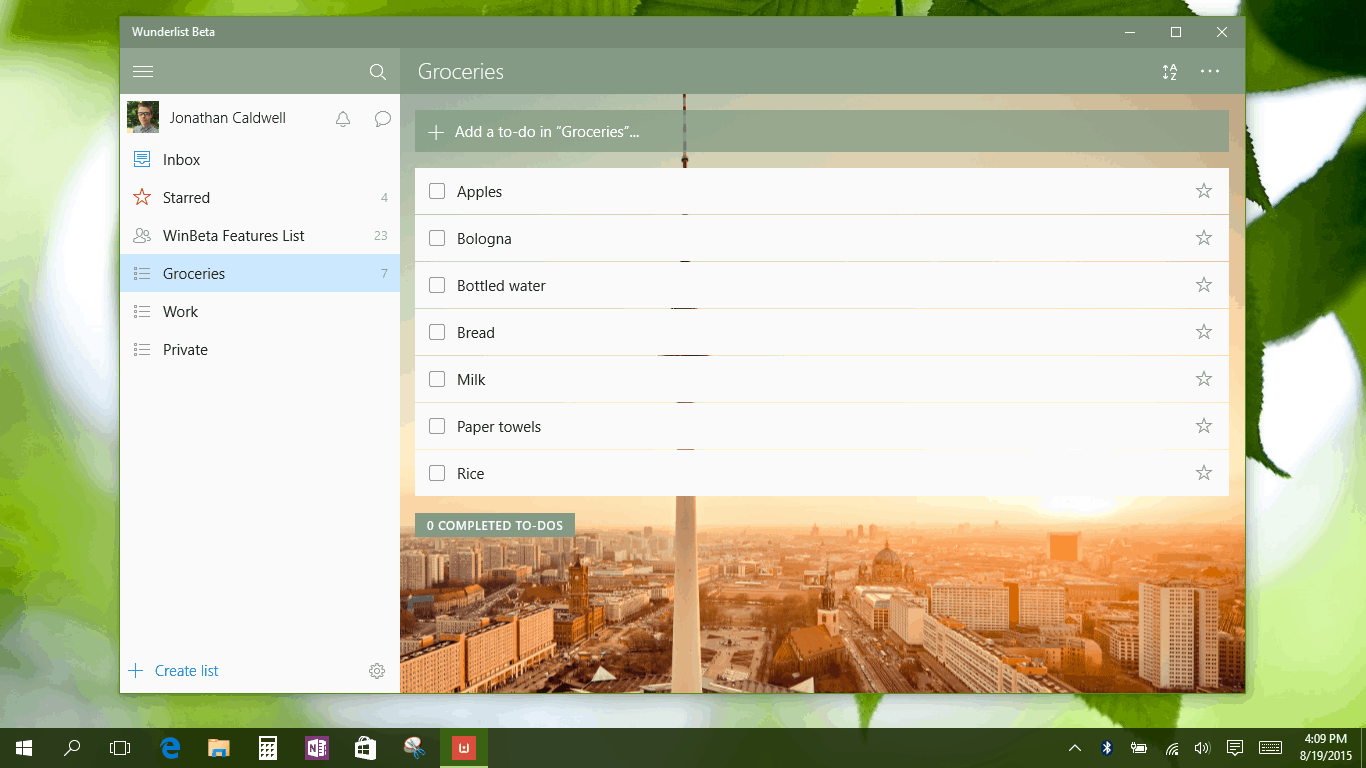
Task: Mark Milk as completed
Action: tap(437, 379)
